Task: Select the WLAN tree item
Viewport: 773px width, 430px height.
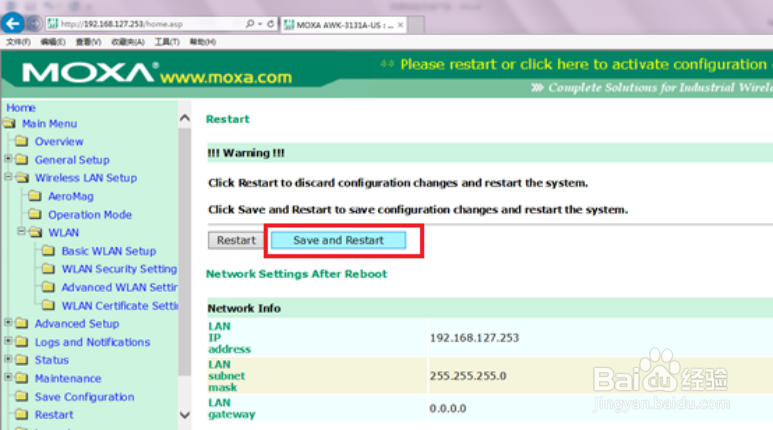Action: tap(63, 233)
